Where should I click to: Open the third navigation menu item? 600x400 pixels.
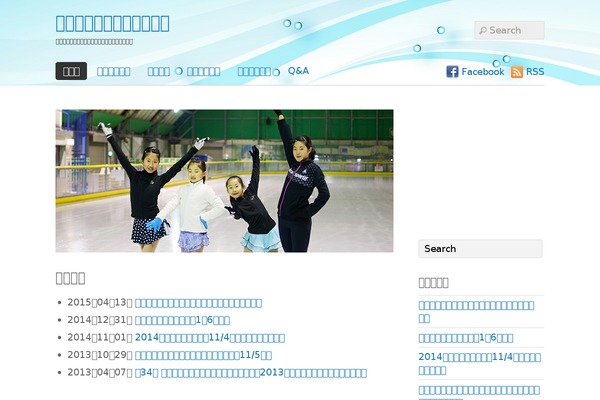coord(159,72)
